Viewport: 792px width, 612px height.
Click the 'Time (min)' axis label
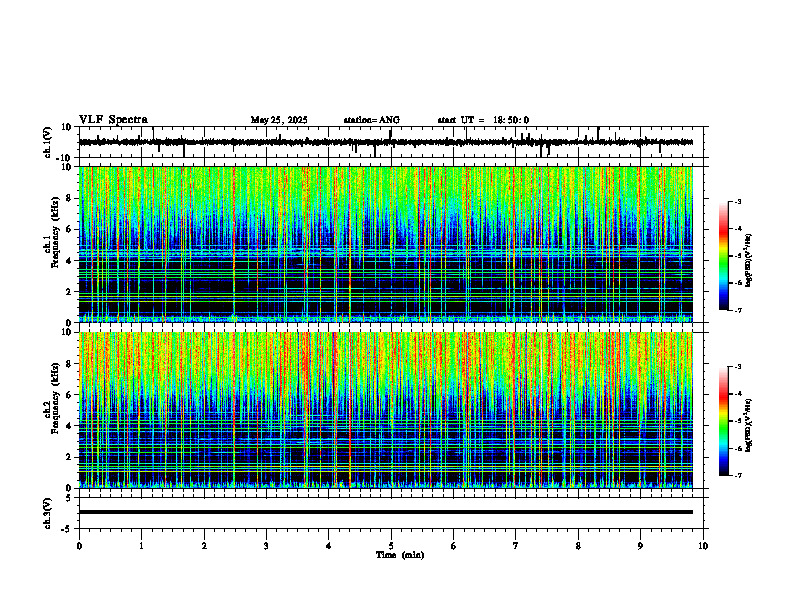(400, 555)
